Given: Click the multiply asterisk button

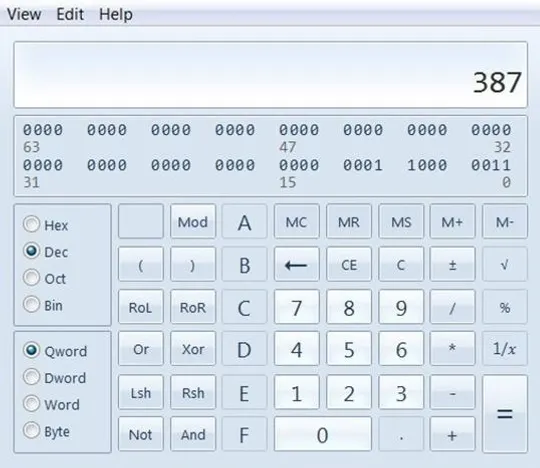Looking at the screenshot, I should pos(453,349).
